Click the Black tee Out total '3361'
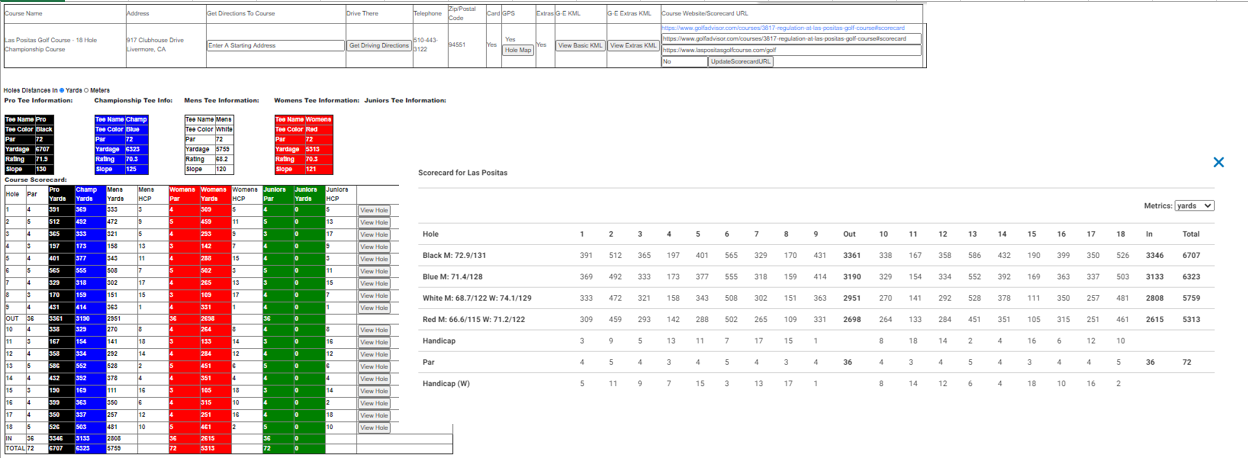The height and width of the screenshot is (458, 1248). click(x=852, y=256)
